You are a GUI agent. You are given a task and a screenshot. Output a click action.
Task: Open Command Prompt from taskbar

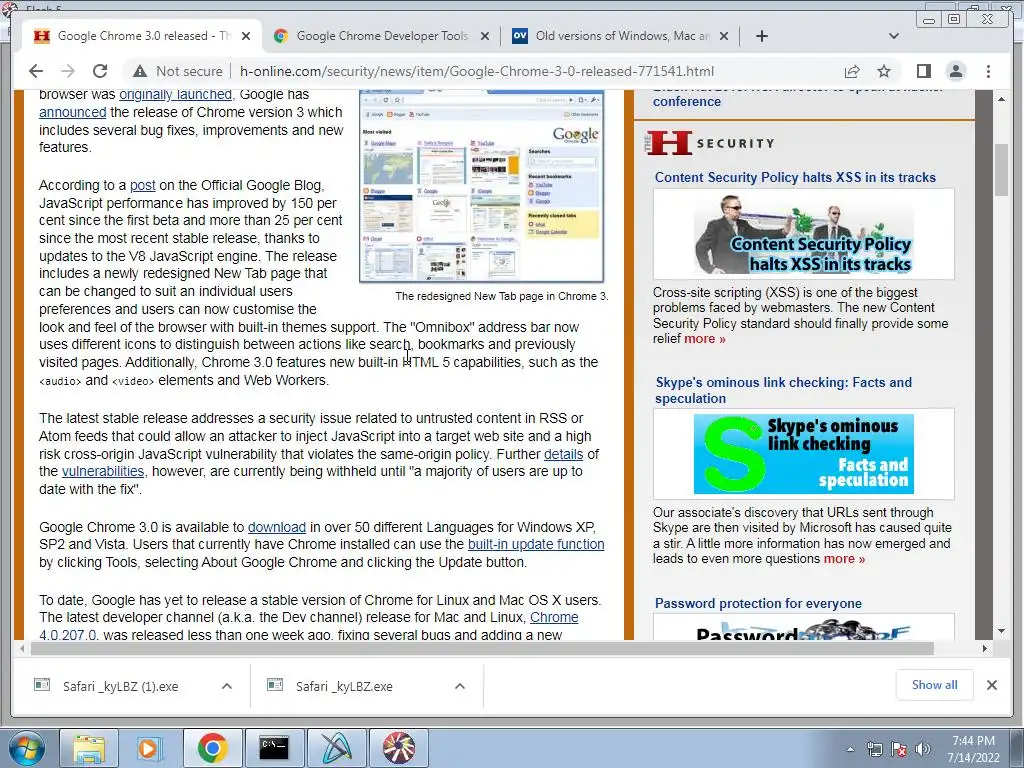pos(274,748)
